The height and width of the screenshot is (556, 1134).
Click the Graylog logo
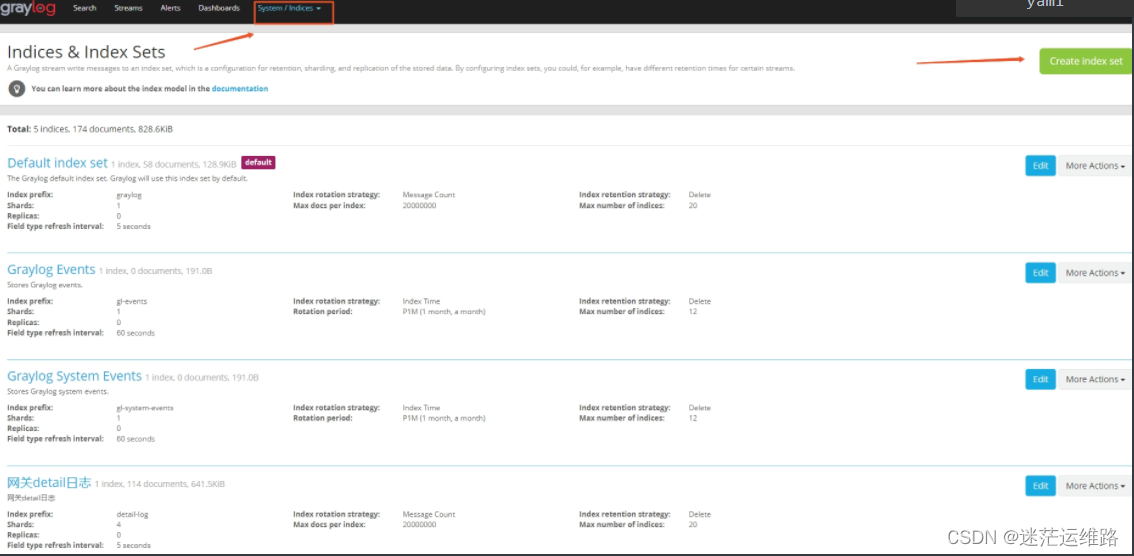(x=28, y=9)
